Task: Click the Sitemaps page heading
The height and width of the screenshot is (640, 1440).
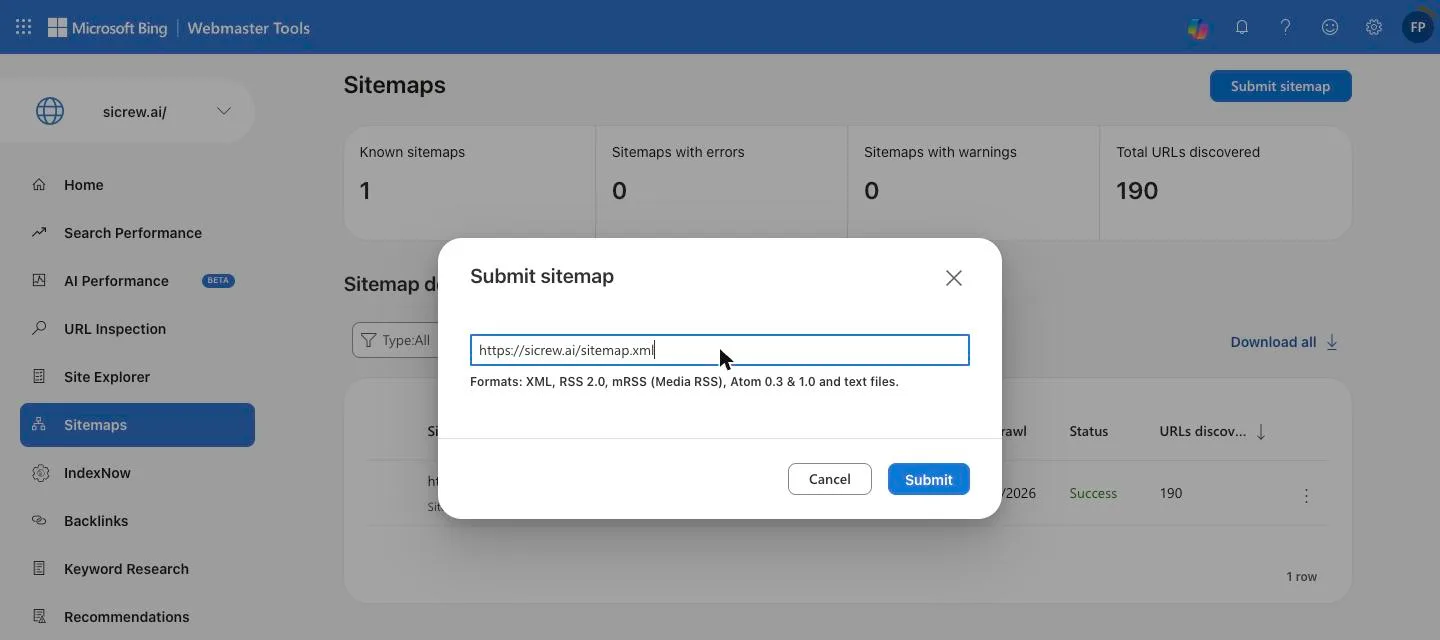Action: 395,85
